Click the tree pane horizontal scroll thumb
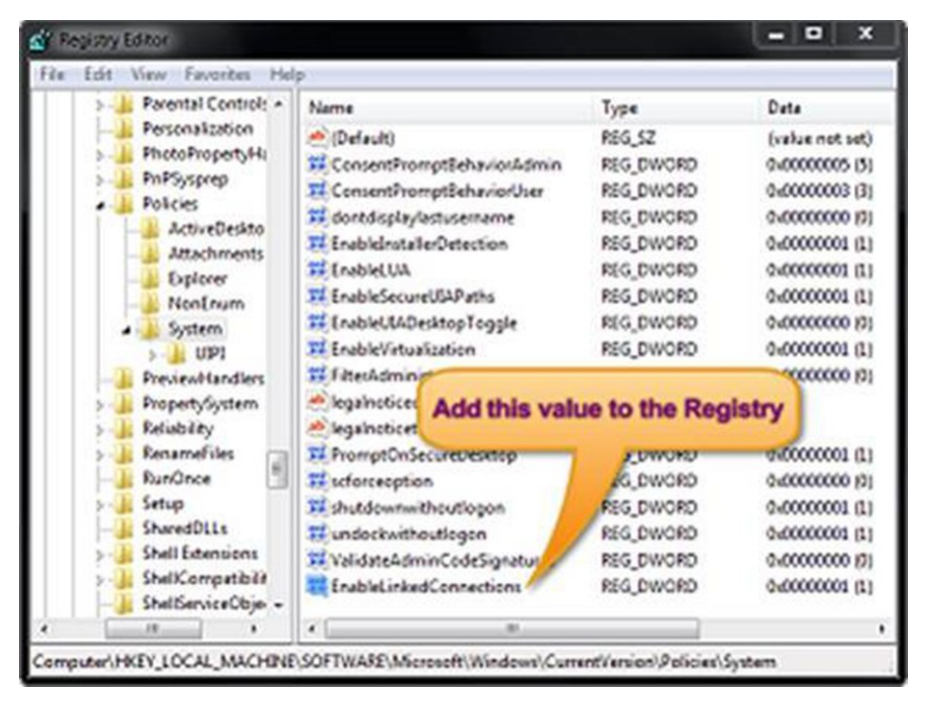The width and height of the screenshot is (927, 705). tap(153, 628)
